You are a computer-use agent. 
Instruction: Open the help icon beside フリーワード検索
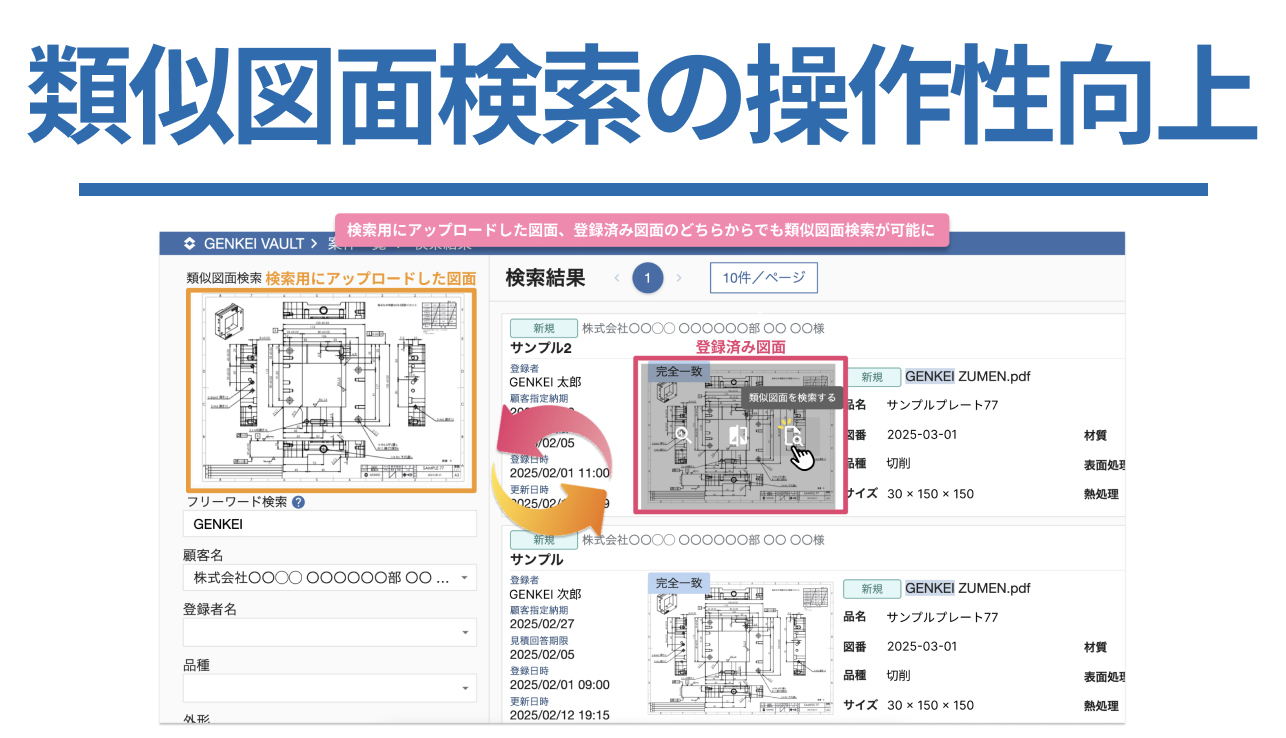(298, 501)
